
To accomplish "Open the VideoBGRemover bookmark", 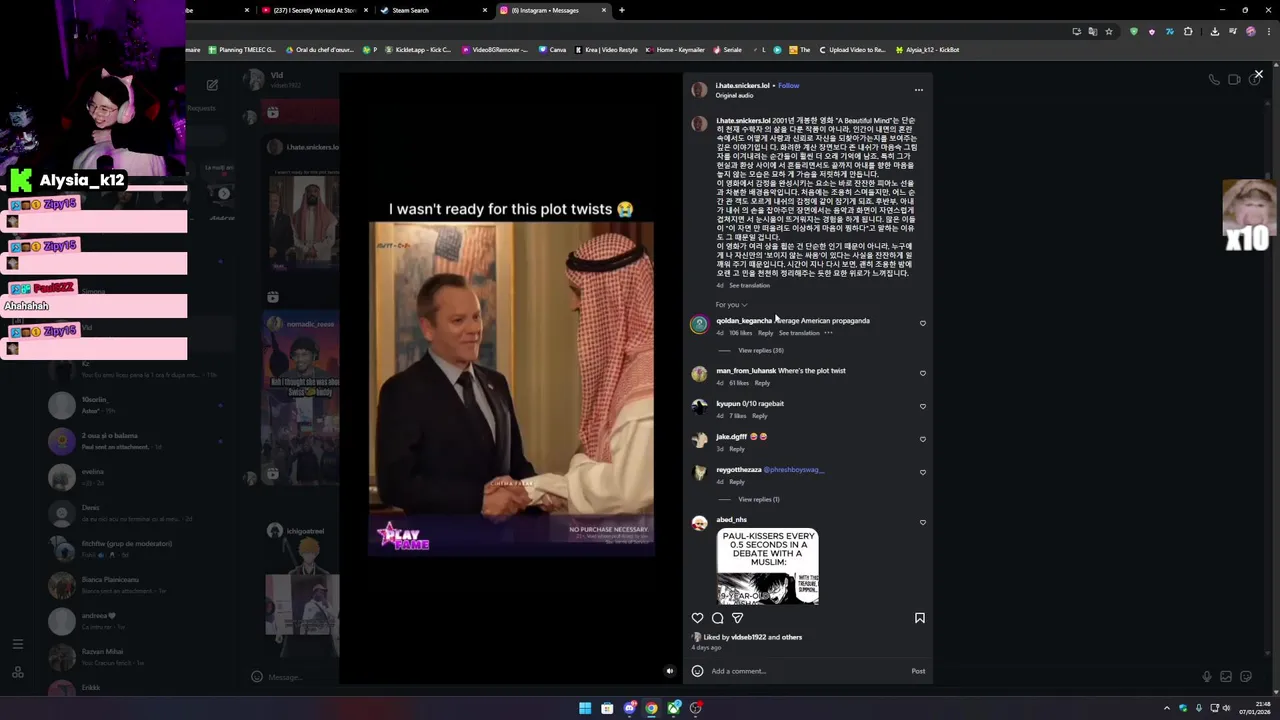I will click(x=495, y=50).
